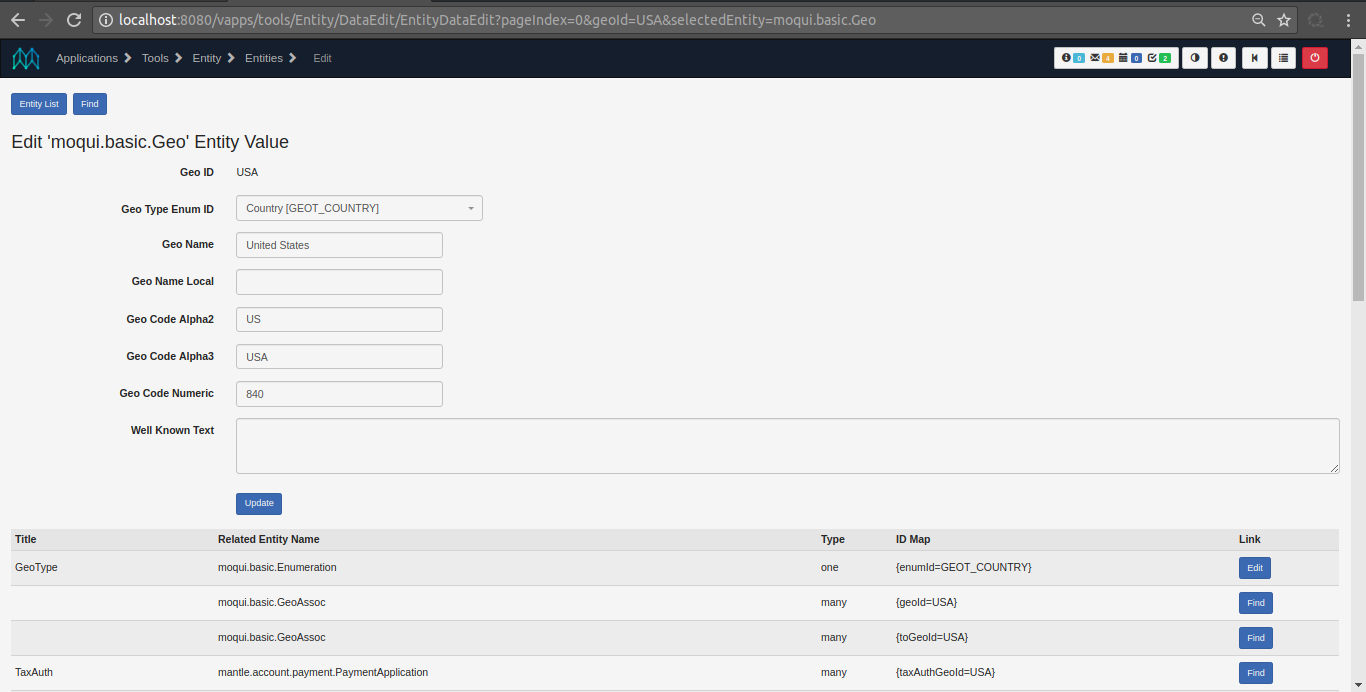Open the exclamation notification history
This screenshot has width=1366, height=692.
coord(1224,58)
